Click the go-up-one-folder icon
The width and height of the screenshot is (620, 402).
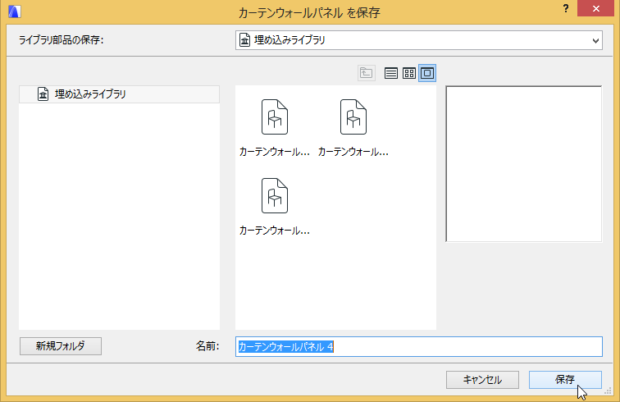[x=366, y=73]
